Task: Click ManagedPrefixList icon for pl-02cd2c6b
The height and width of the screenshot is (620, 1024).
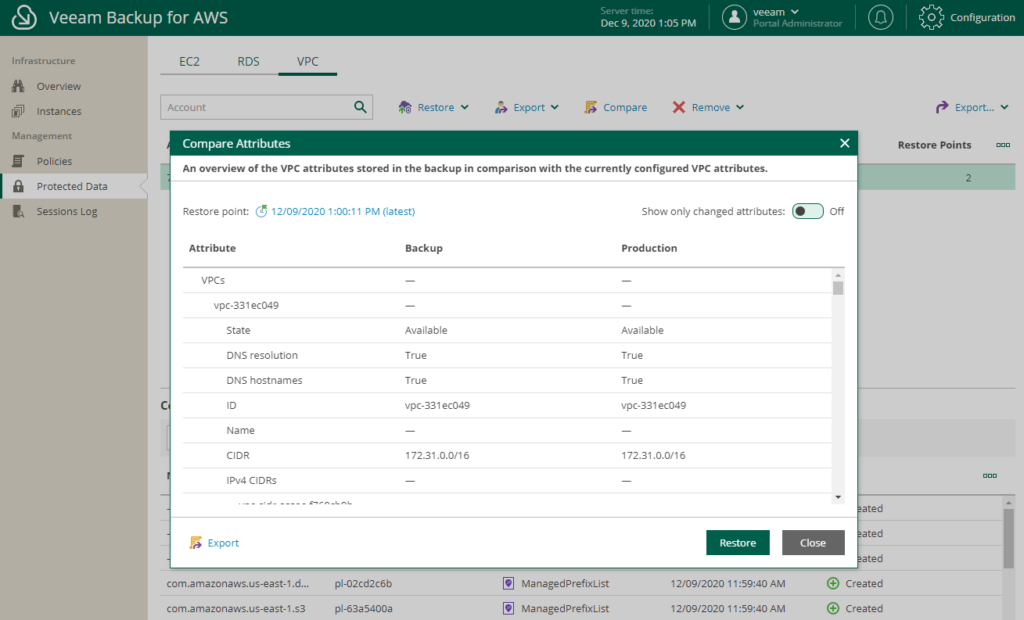Action: coord(508,583)
